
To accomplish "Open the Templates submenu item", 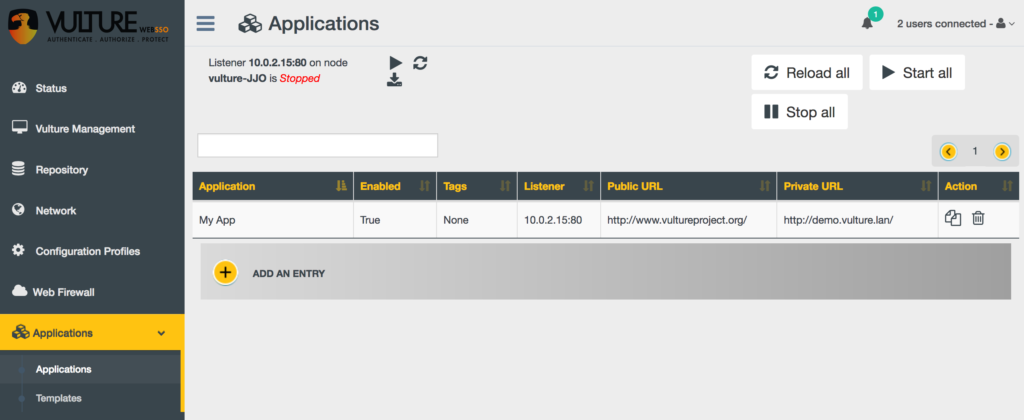I will point(59,398).
